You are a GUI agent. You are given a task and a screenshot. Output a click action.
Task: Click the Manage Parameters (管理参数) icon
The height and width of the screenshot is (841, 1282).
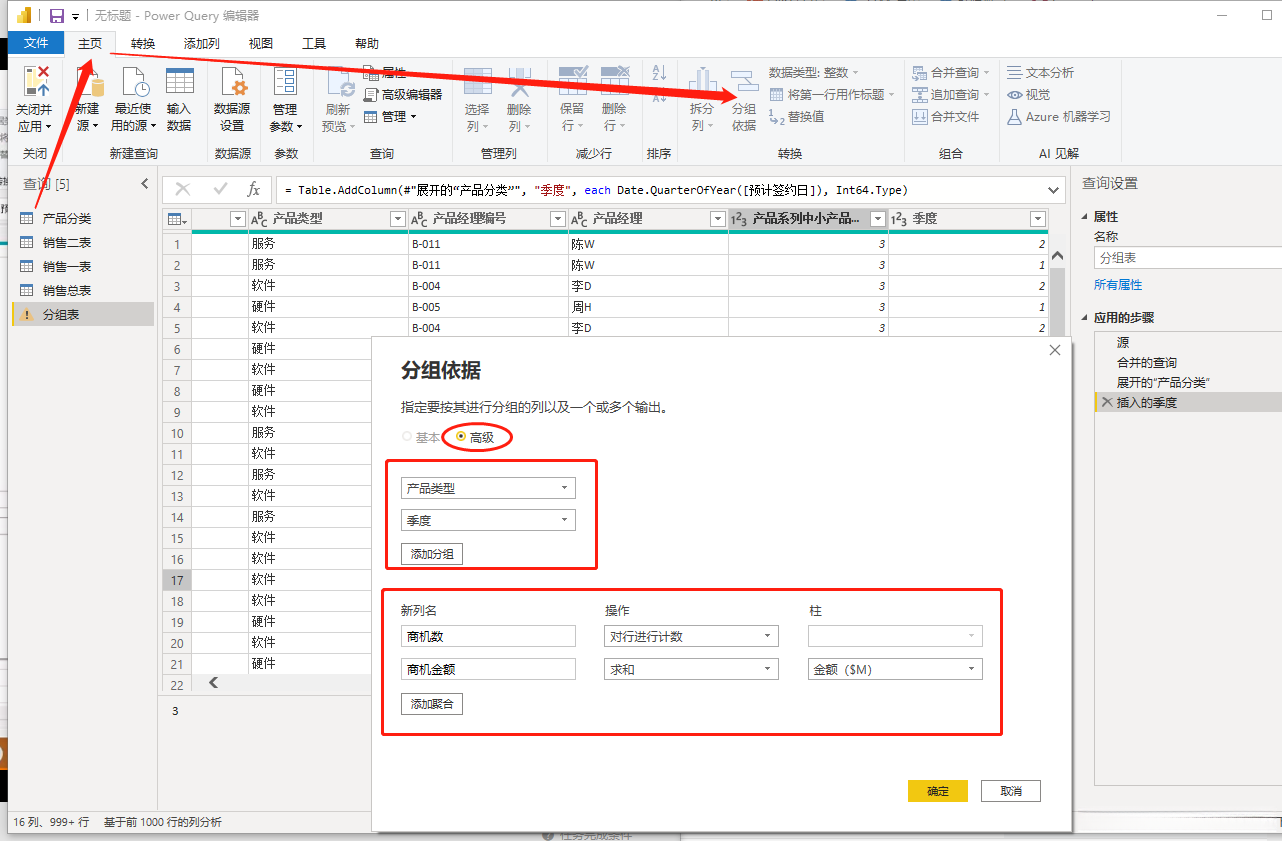tap(285, 82)
